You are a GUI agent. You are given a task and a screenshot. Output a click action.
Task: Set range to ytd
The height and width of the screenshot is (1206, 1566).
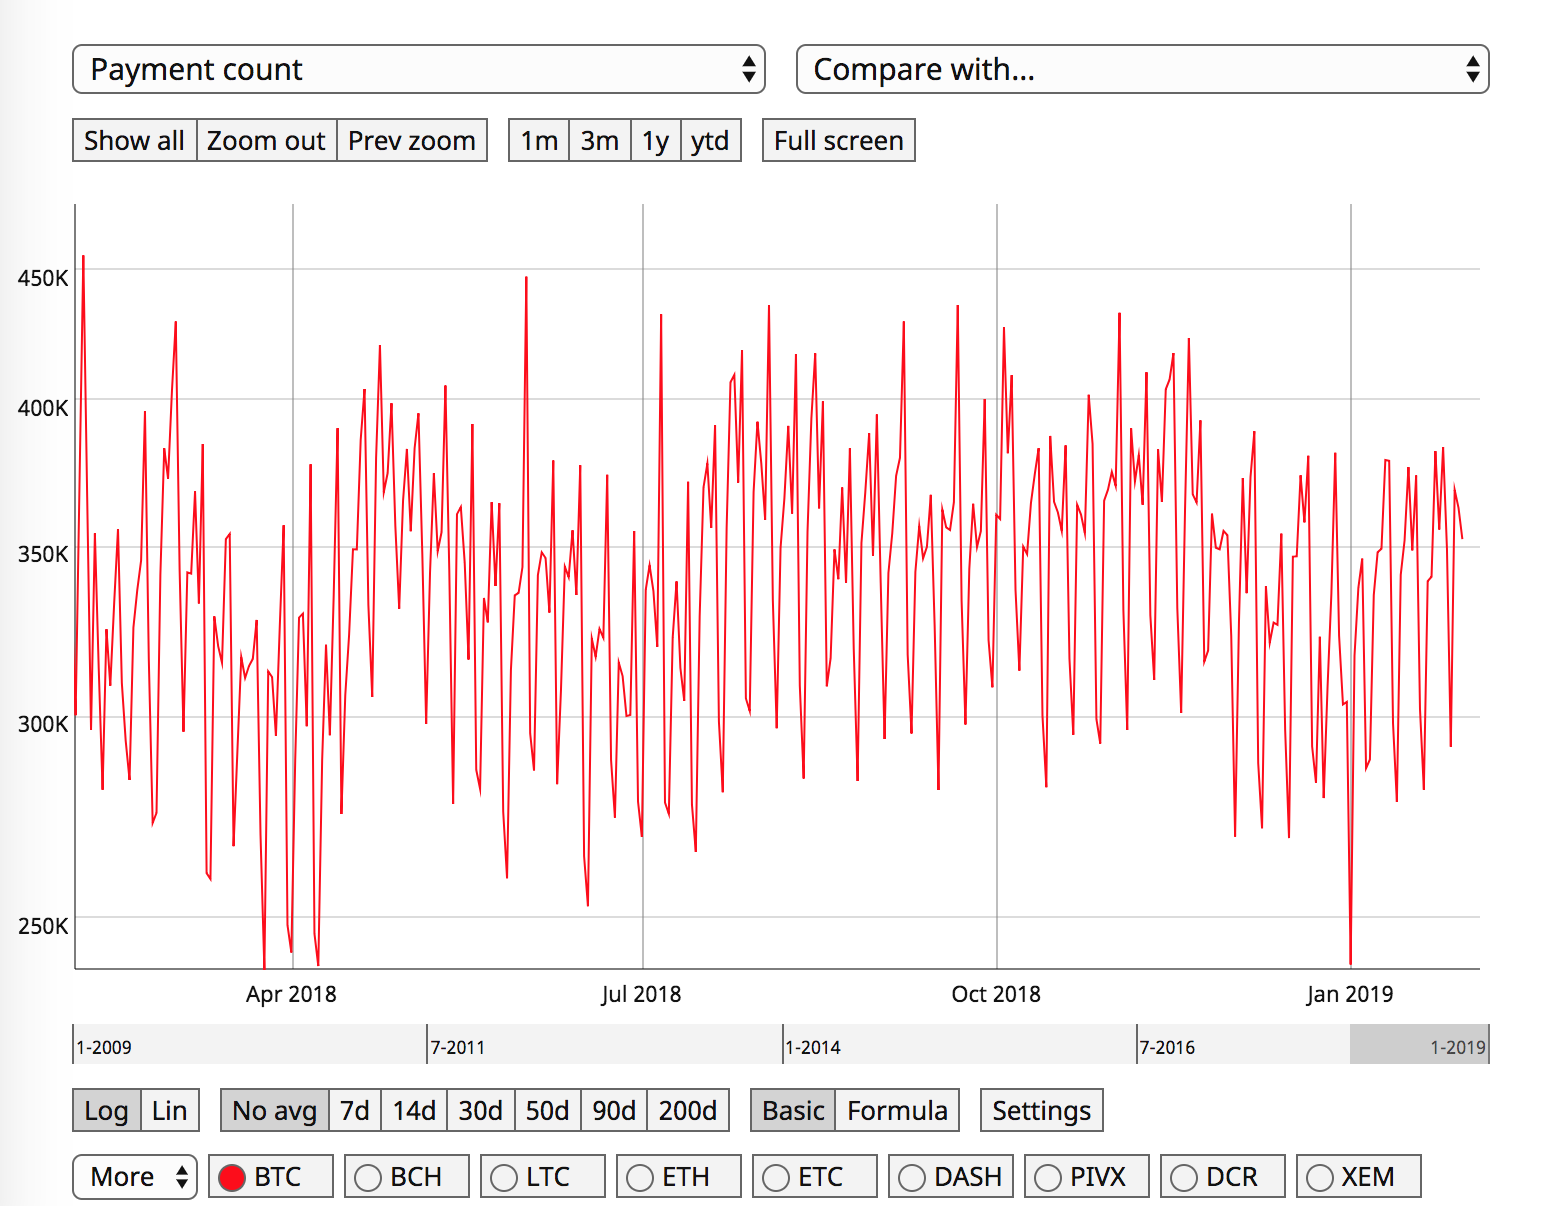tap(711, 140)
